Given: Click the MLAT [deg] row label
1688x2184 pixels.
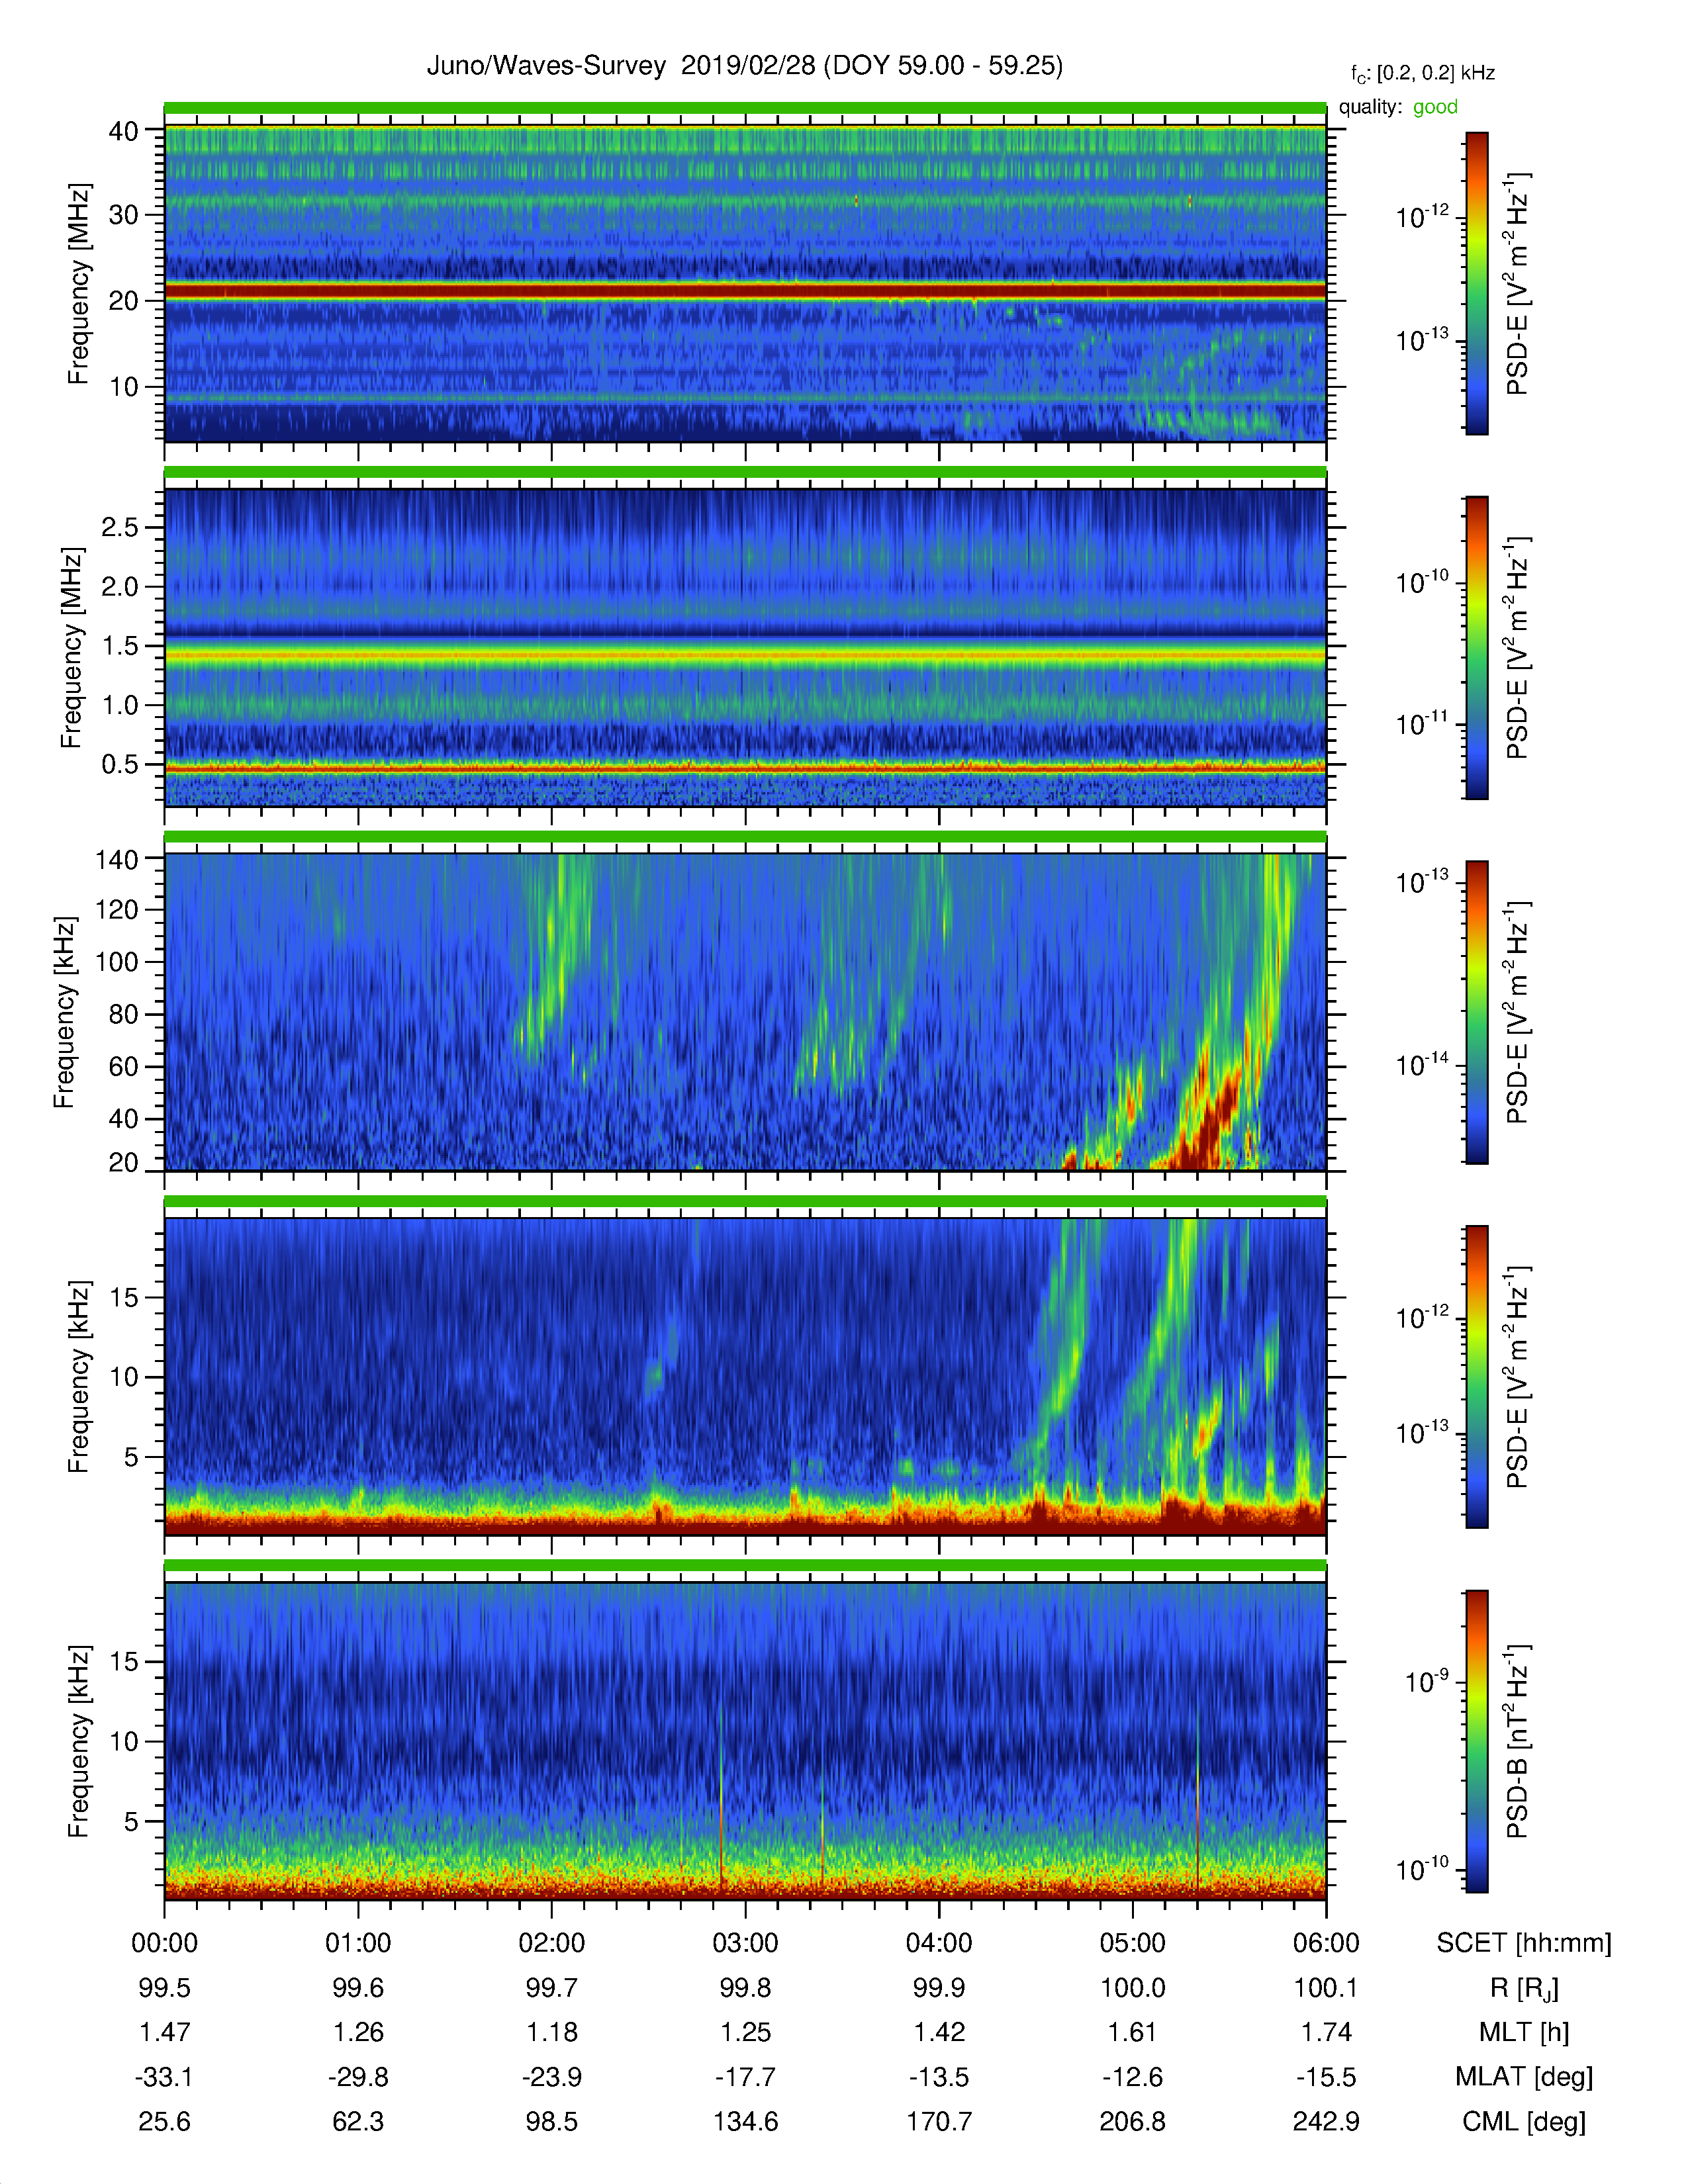Looking at the screenshot, I should (x=1524, y=2077).
